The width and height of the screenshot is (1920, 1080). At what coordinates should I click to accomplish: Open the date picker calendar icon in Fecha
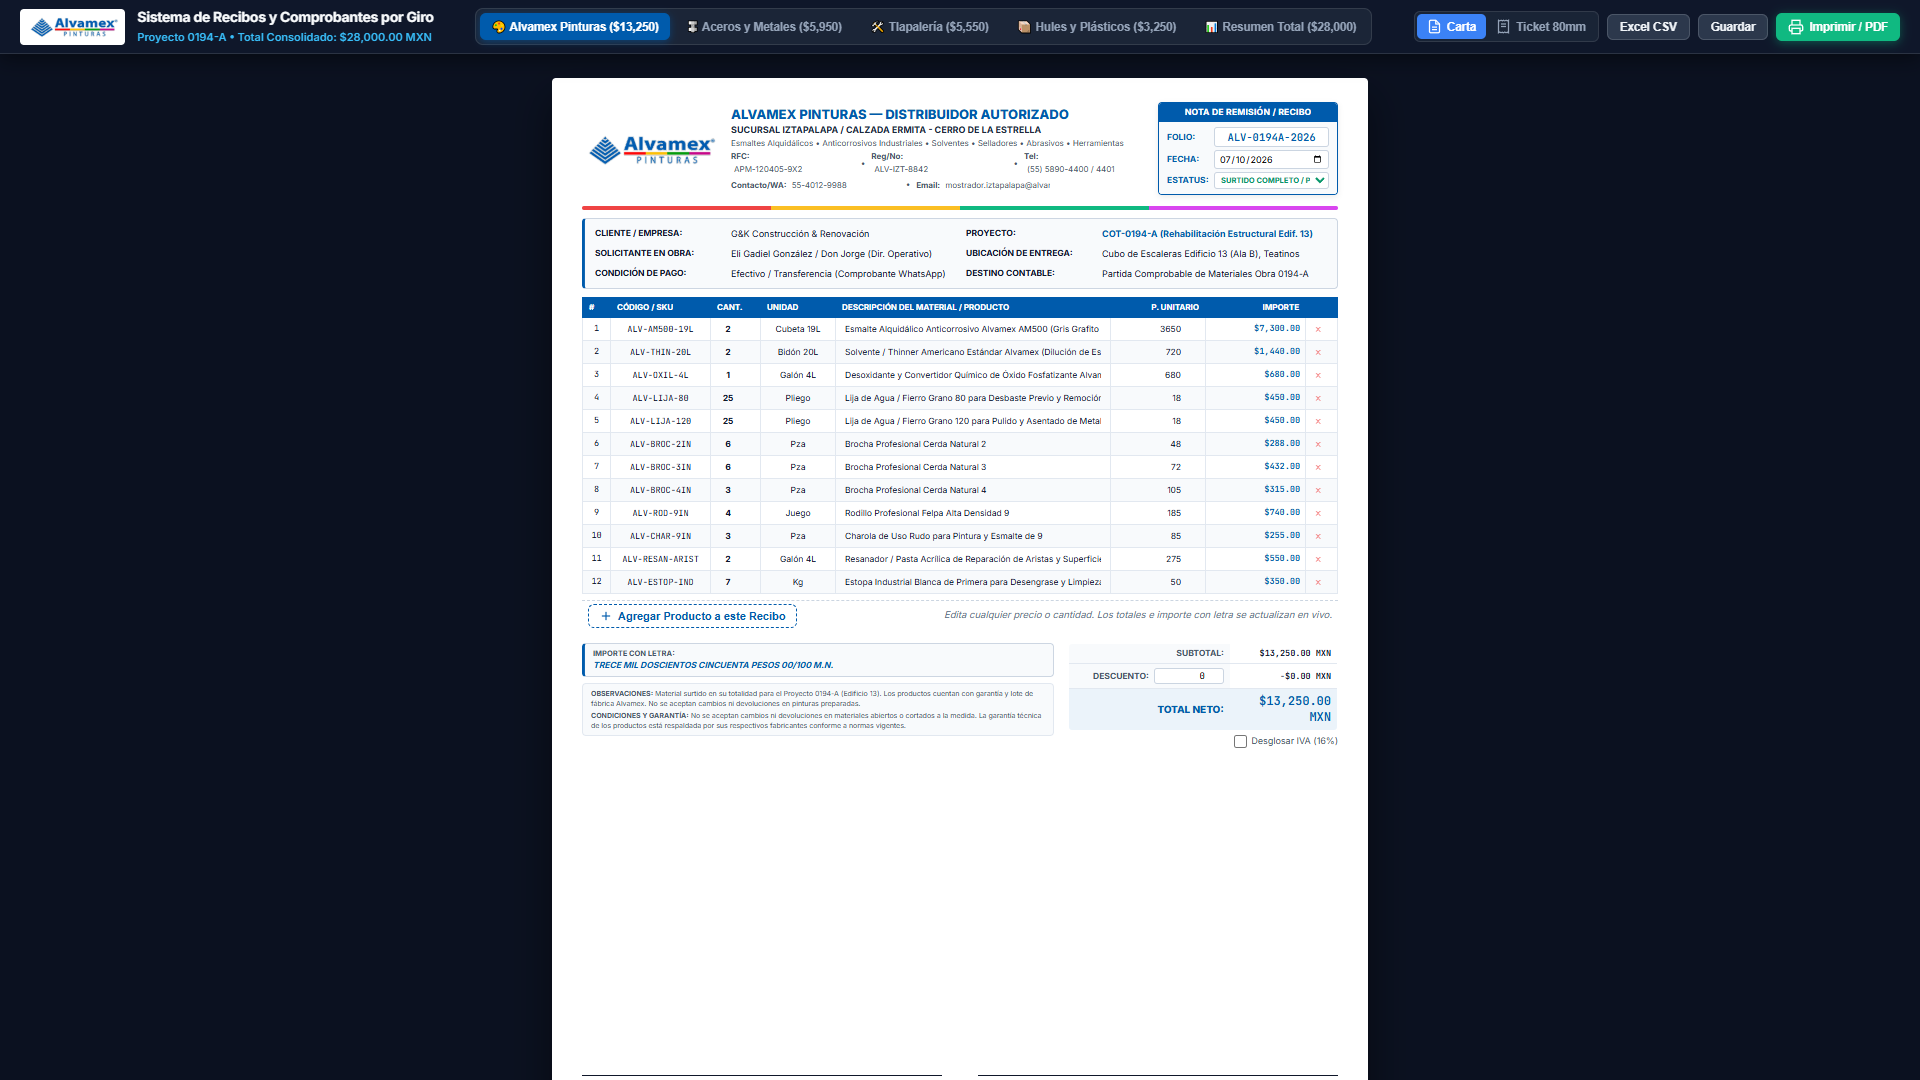click(1317, 159)
